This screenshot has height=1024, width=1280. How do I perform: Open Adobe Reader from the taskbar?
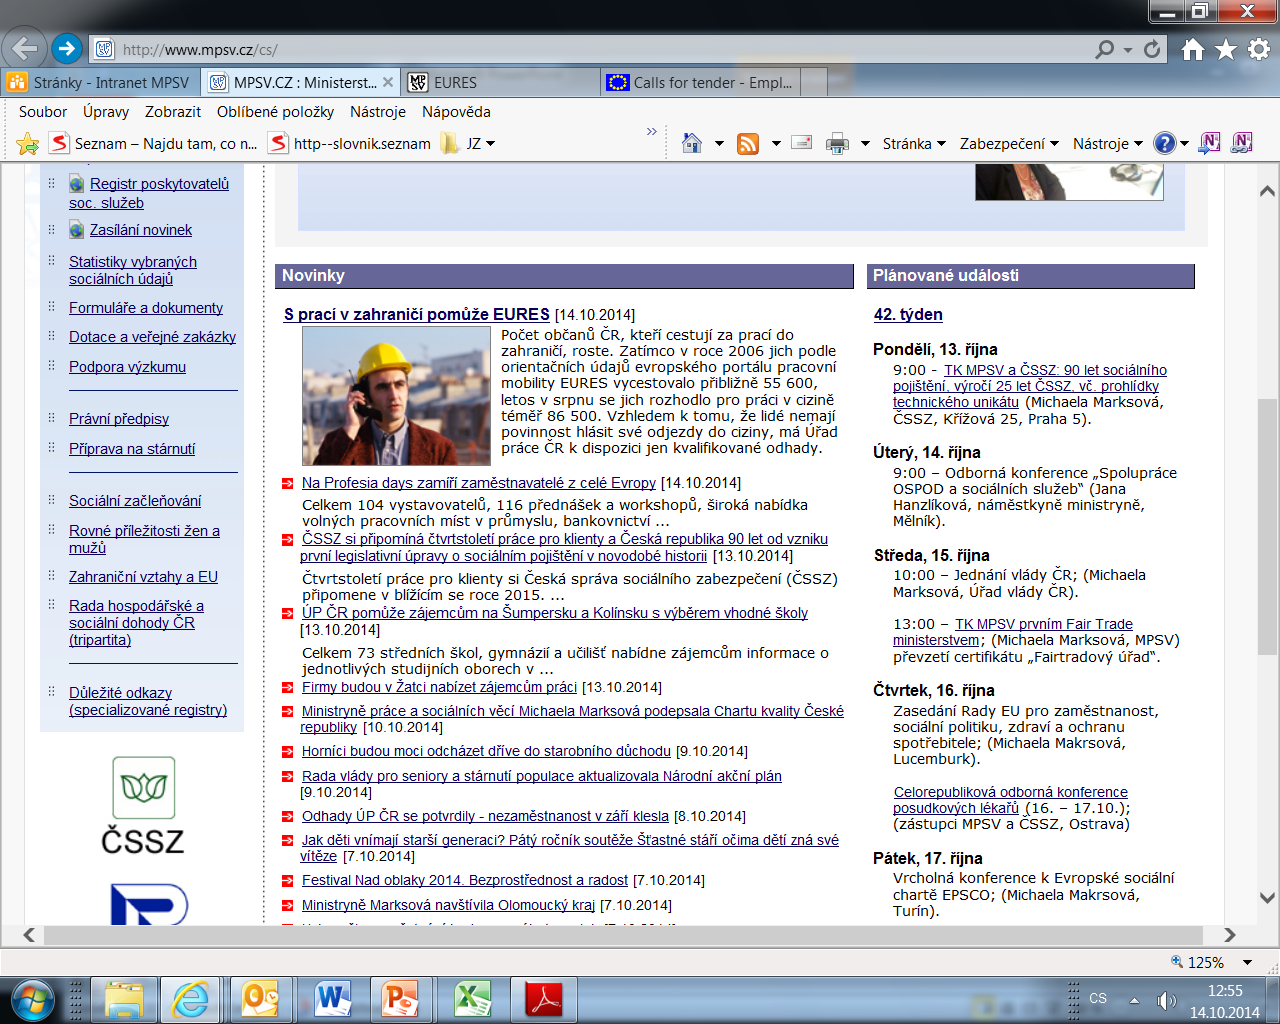pyautogui.click(x=545, y=999)
